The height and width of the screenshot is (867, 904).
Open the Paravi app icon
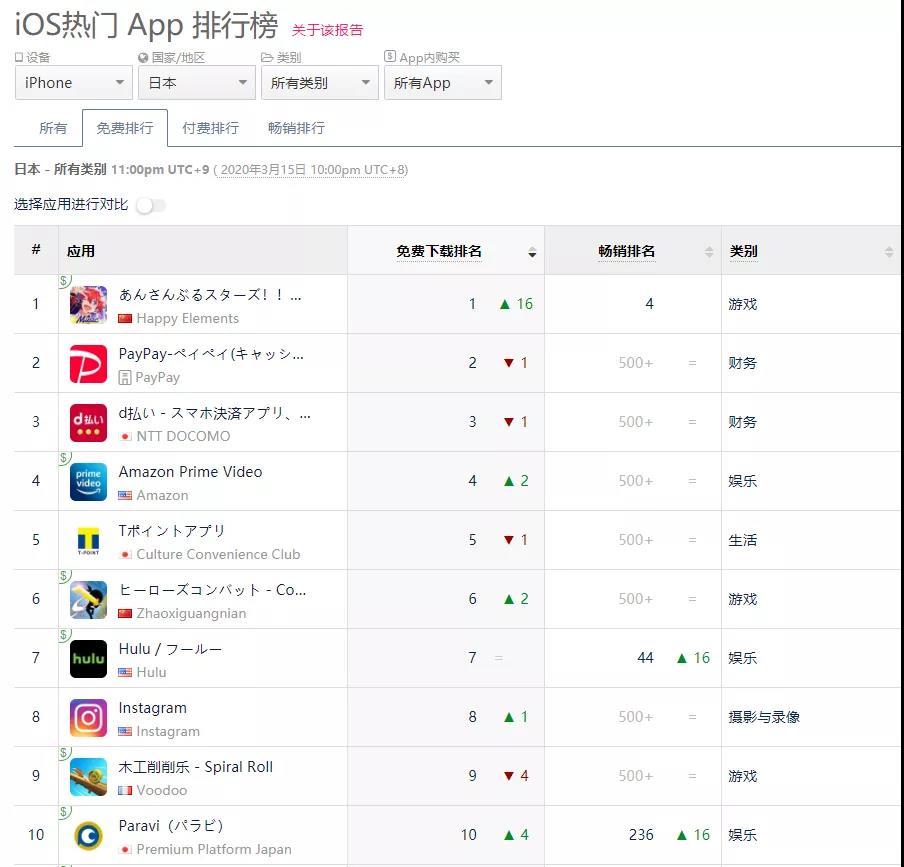(x=88, y=835)
